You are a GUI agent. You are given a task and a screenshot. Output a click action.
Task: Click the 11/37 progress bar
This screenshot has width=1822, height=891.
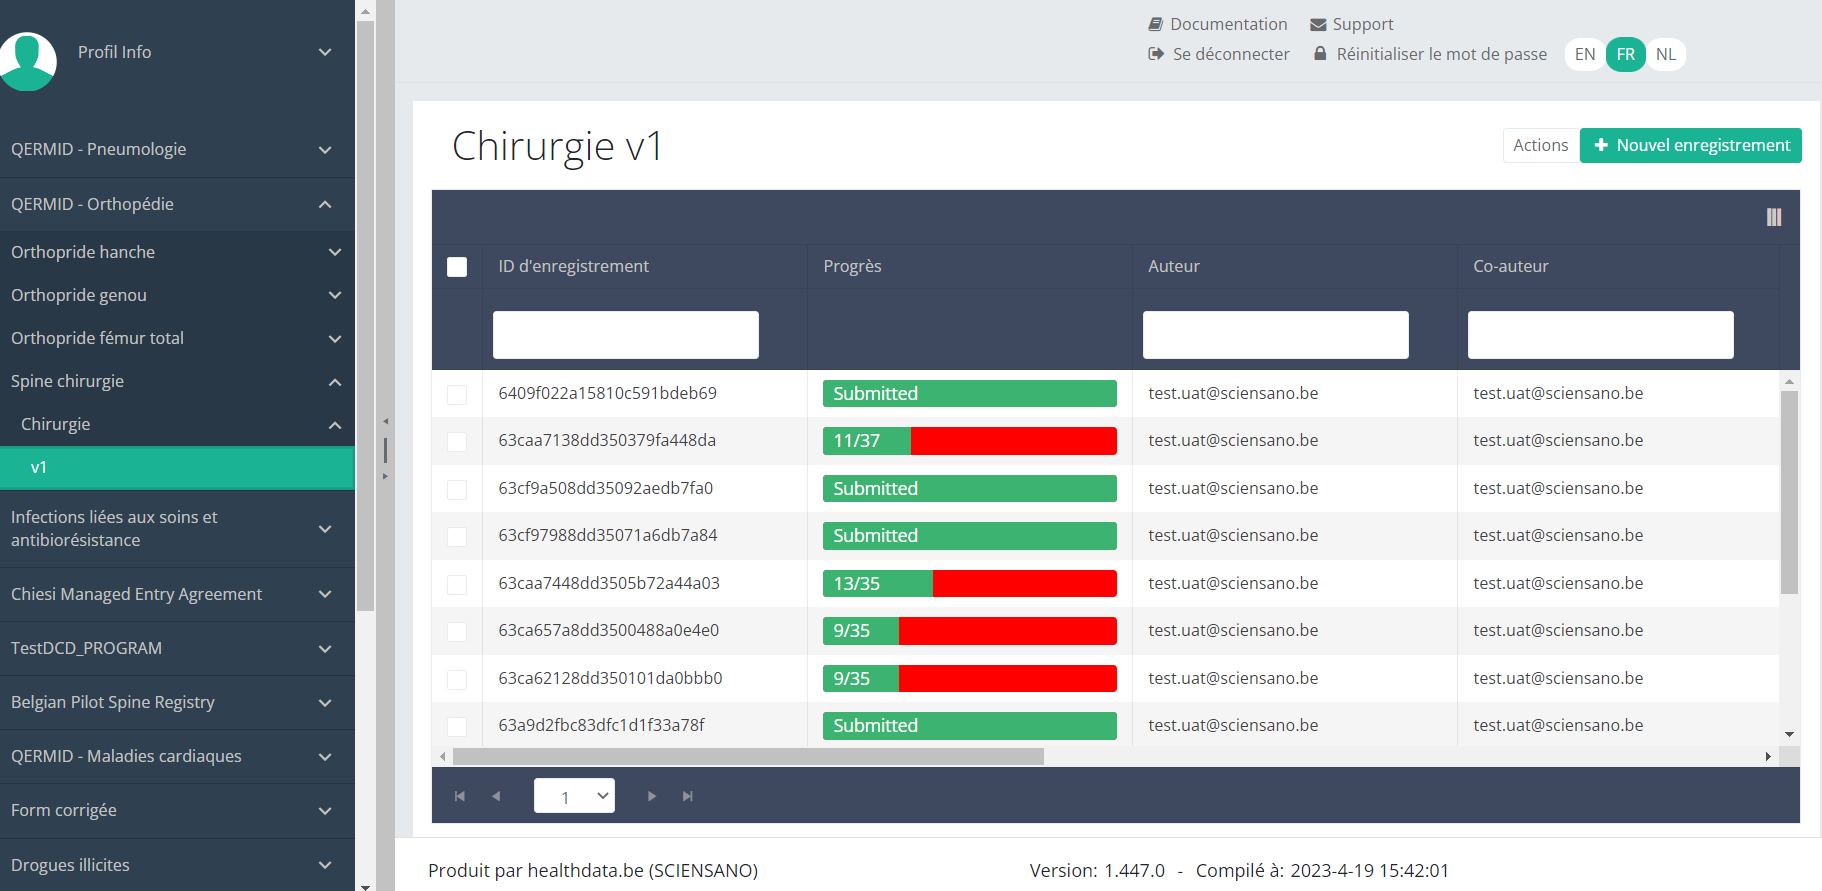[969, 441]
